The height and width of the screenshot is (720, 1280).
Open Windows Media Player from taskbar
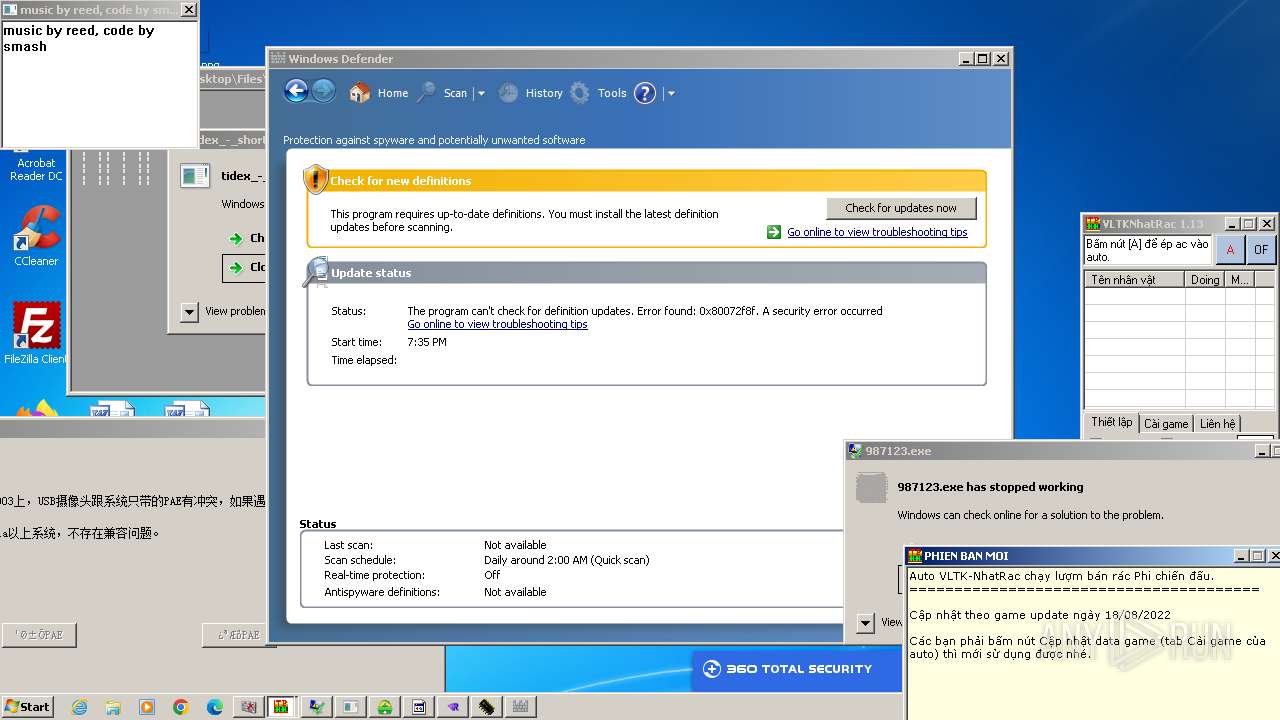pos(147,707)
